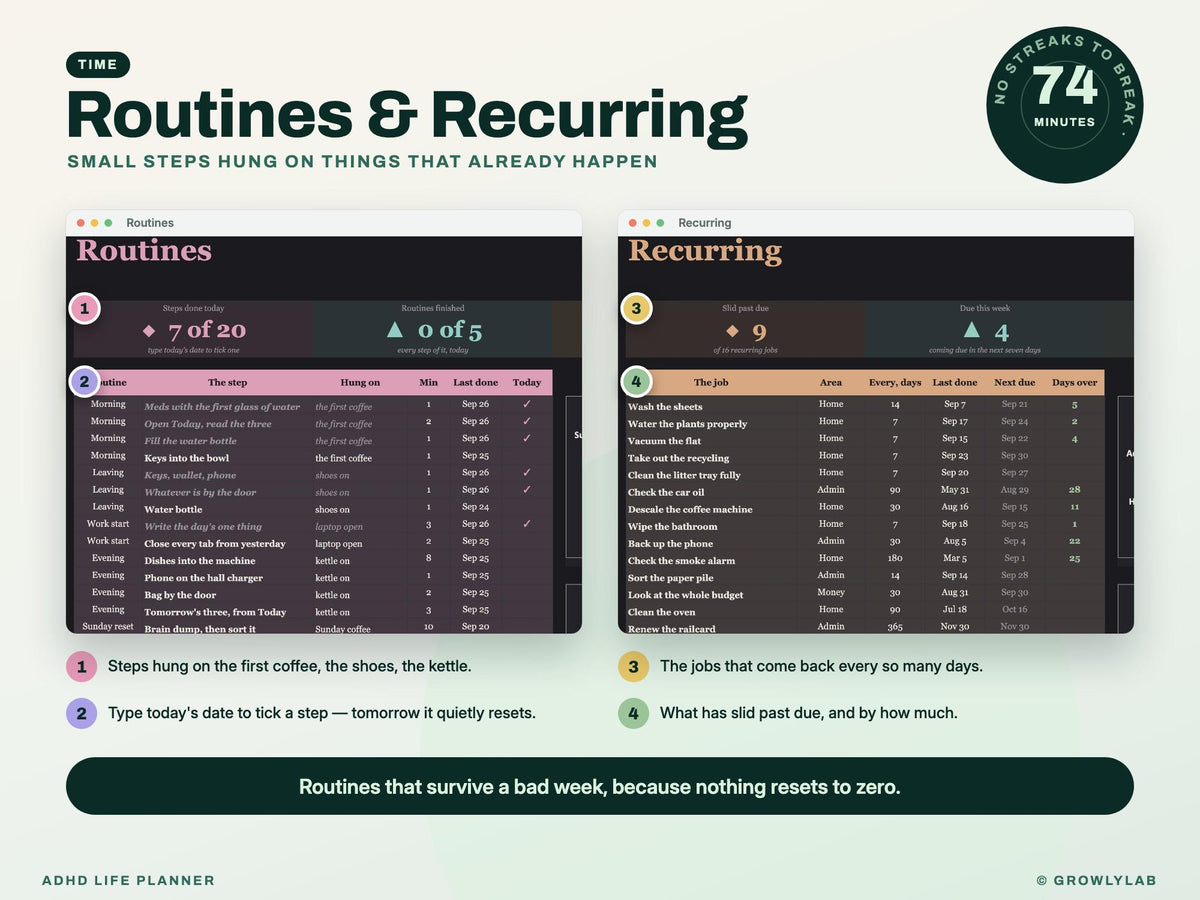The height and width of the screenshot is (900, 1200).
Task: Select 'Today' column header in Routines
Action: (527, 382)
